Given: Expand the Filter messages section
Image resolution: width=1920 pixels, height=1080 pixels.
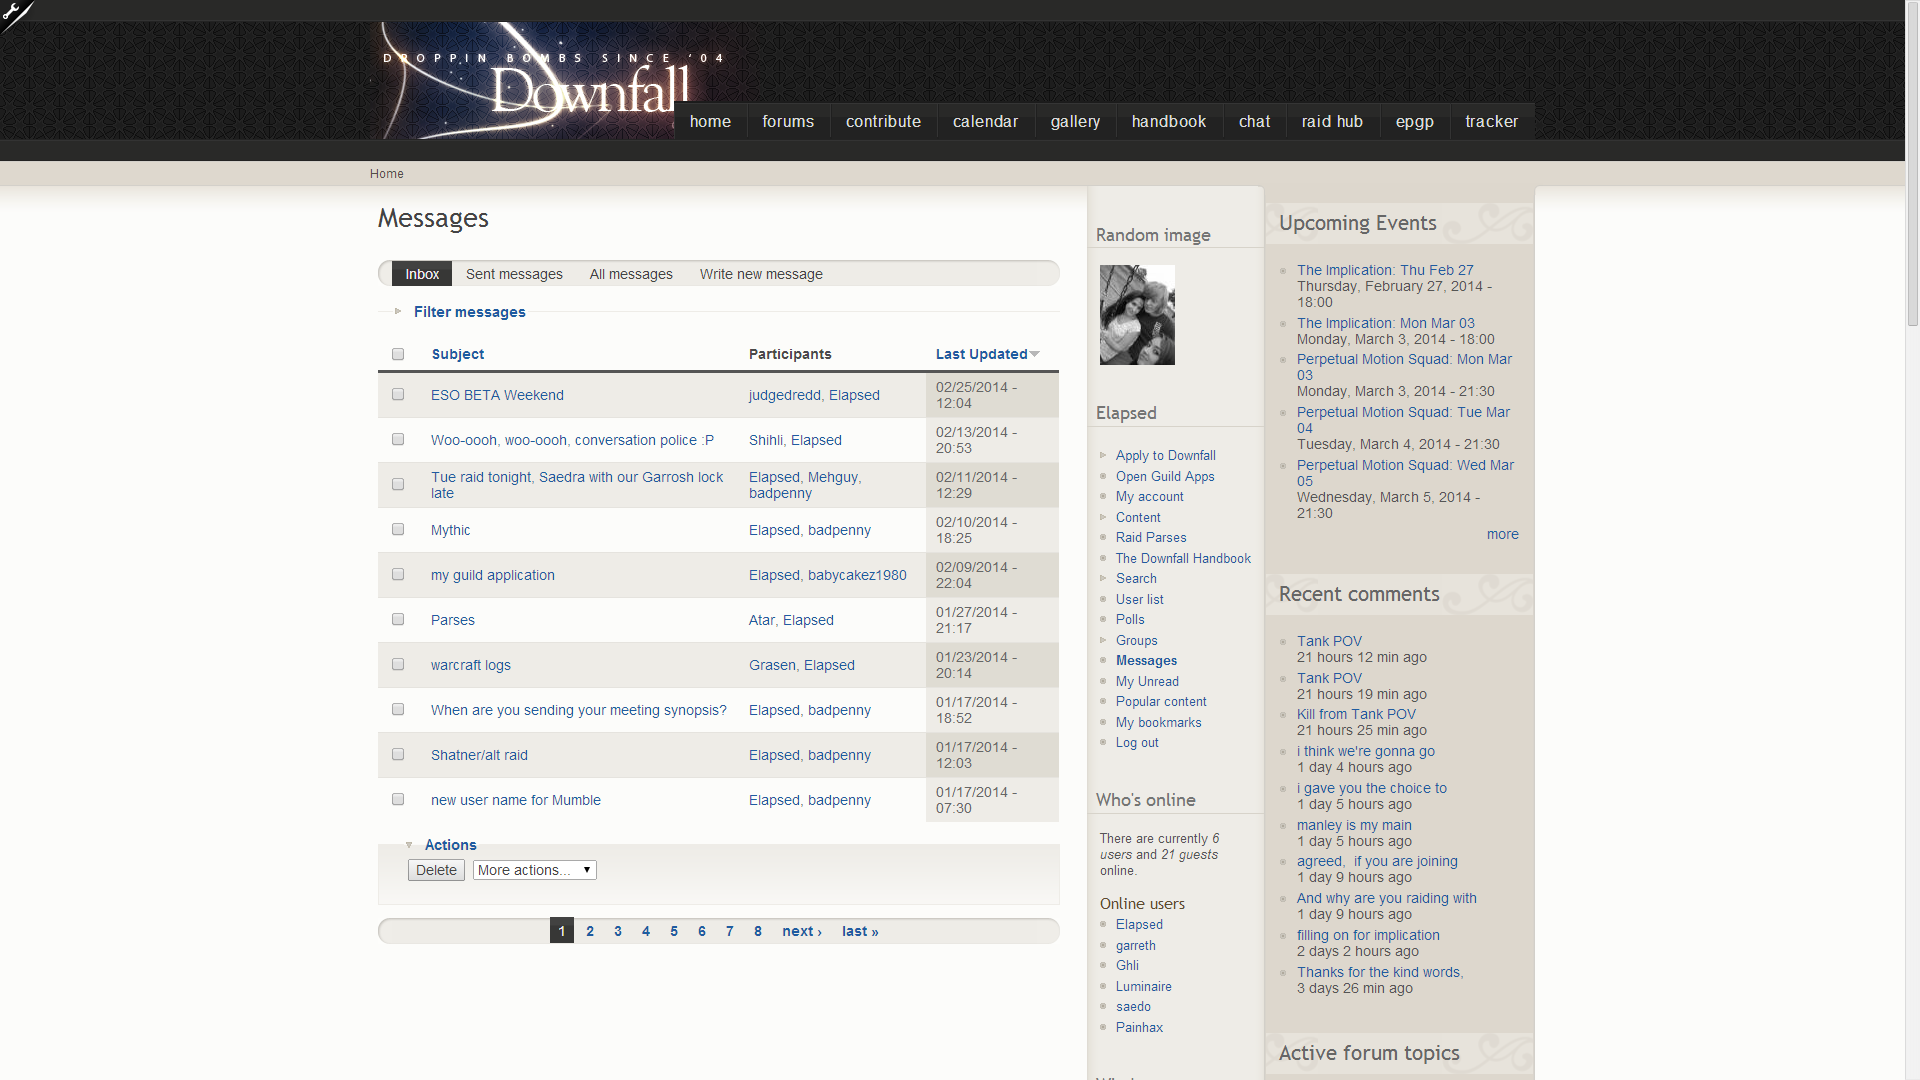Looking at the screenshot, I should click(471, 313).
